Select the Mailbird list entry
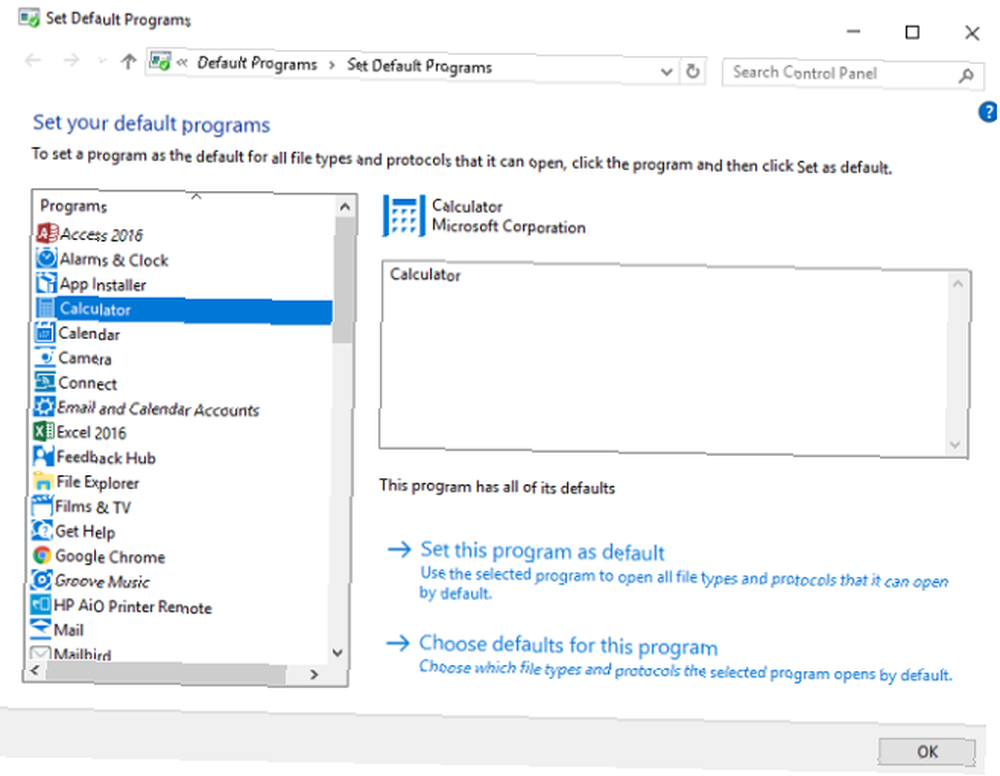This screenshot has width=1000, height=776. click(82, 654)
